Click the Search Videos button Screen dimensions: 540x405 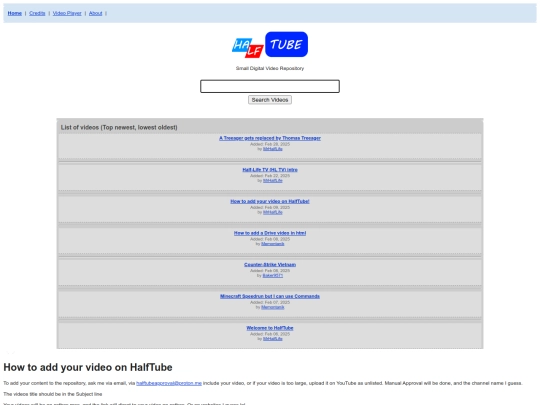[x=270, y=100]
